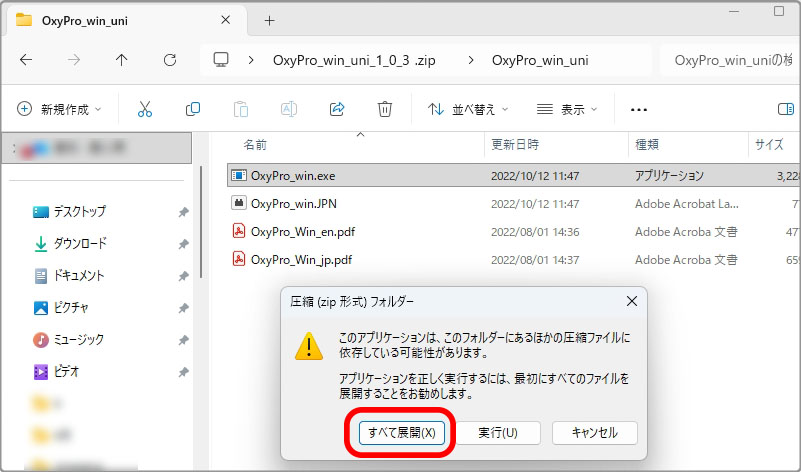Go forward with the right arrow
This screenshot has width=801, height=472.
[x=74, y=60]
